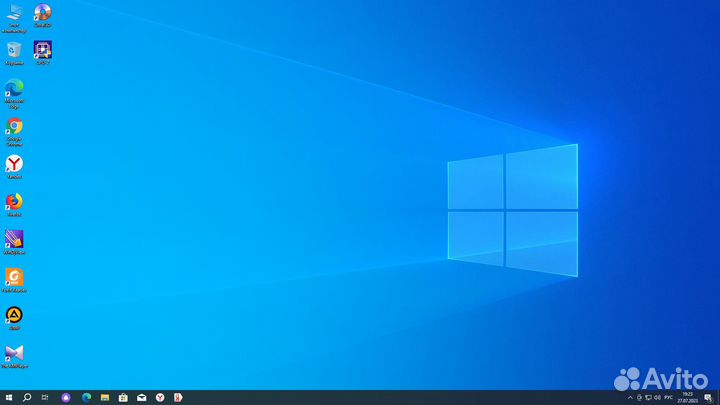Select the Yandex browser desktop shortcut
This screenshot has height=405, width=720.
pyautogui.click(x=14, y=167)
